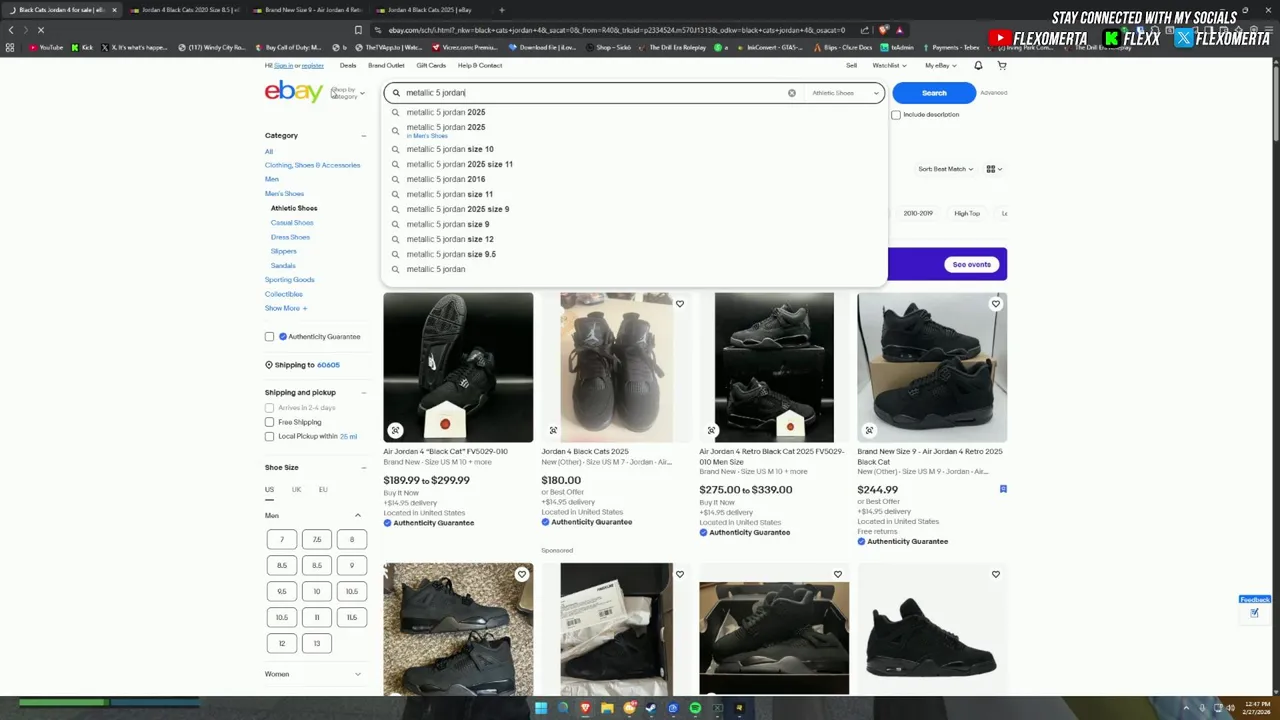Switch to Brand New Size 9 browser tab

point(308,10)
